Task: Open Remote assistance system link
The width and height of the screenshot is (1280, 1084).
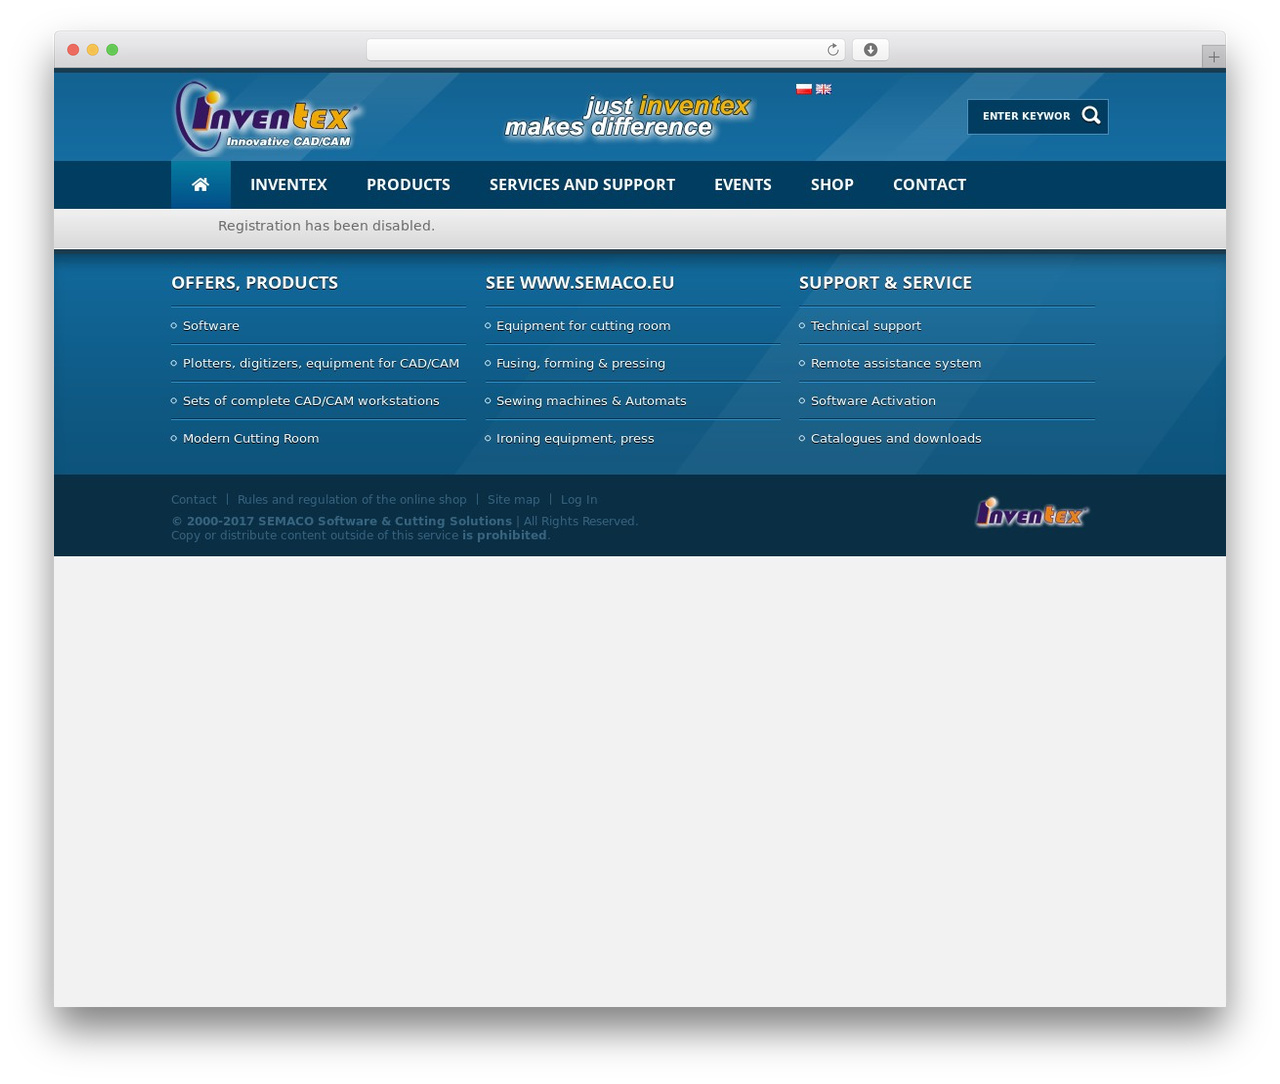Action: click(896, 363)
